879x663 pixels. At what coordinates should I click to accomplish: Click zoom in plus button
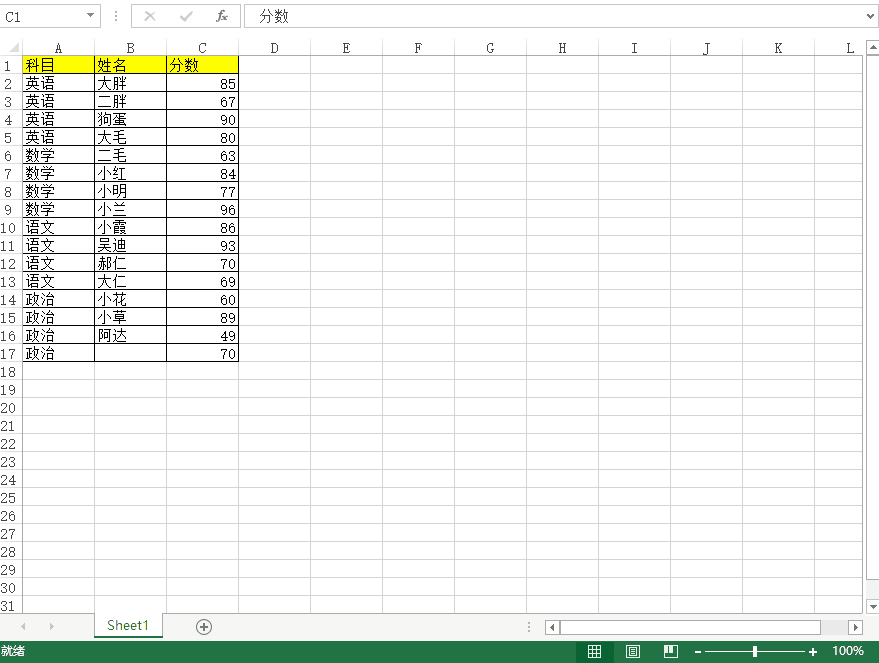point(813,652)
